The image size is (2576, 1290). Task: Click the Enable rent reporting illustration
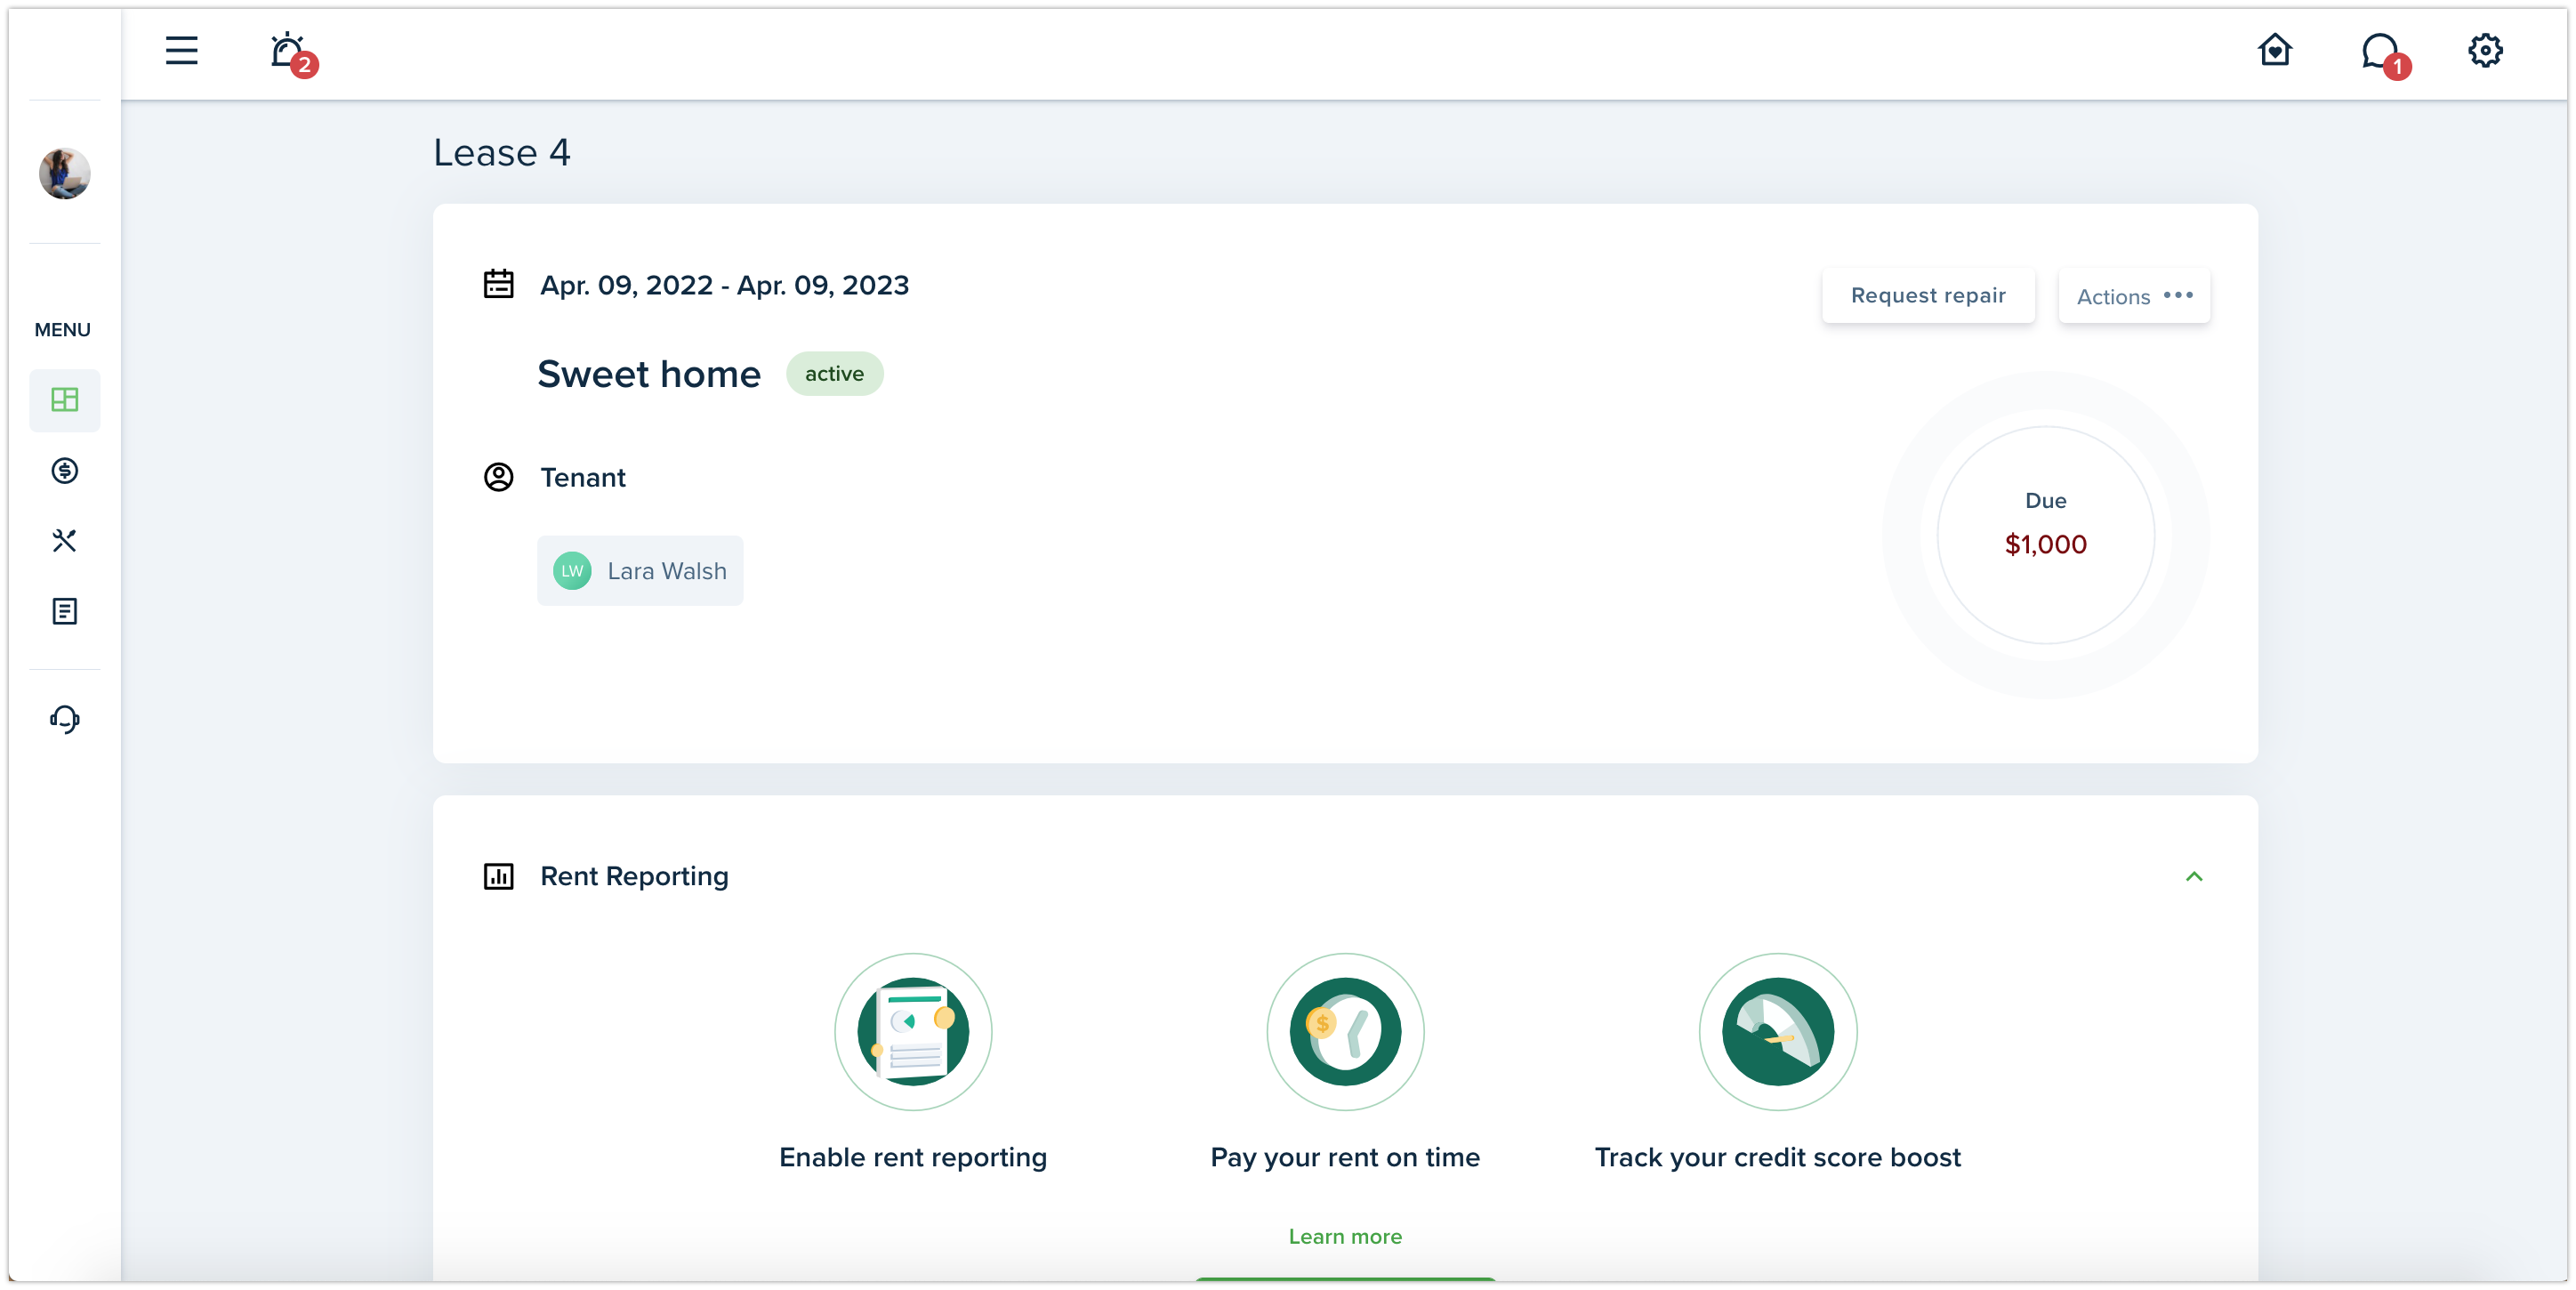(x=913, y=1031)
